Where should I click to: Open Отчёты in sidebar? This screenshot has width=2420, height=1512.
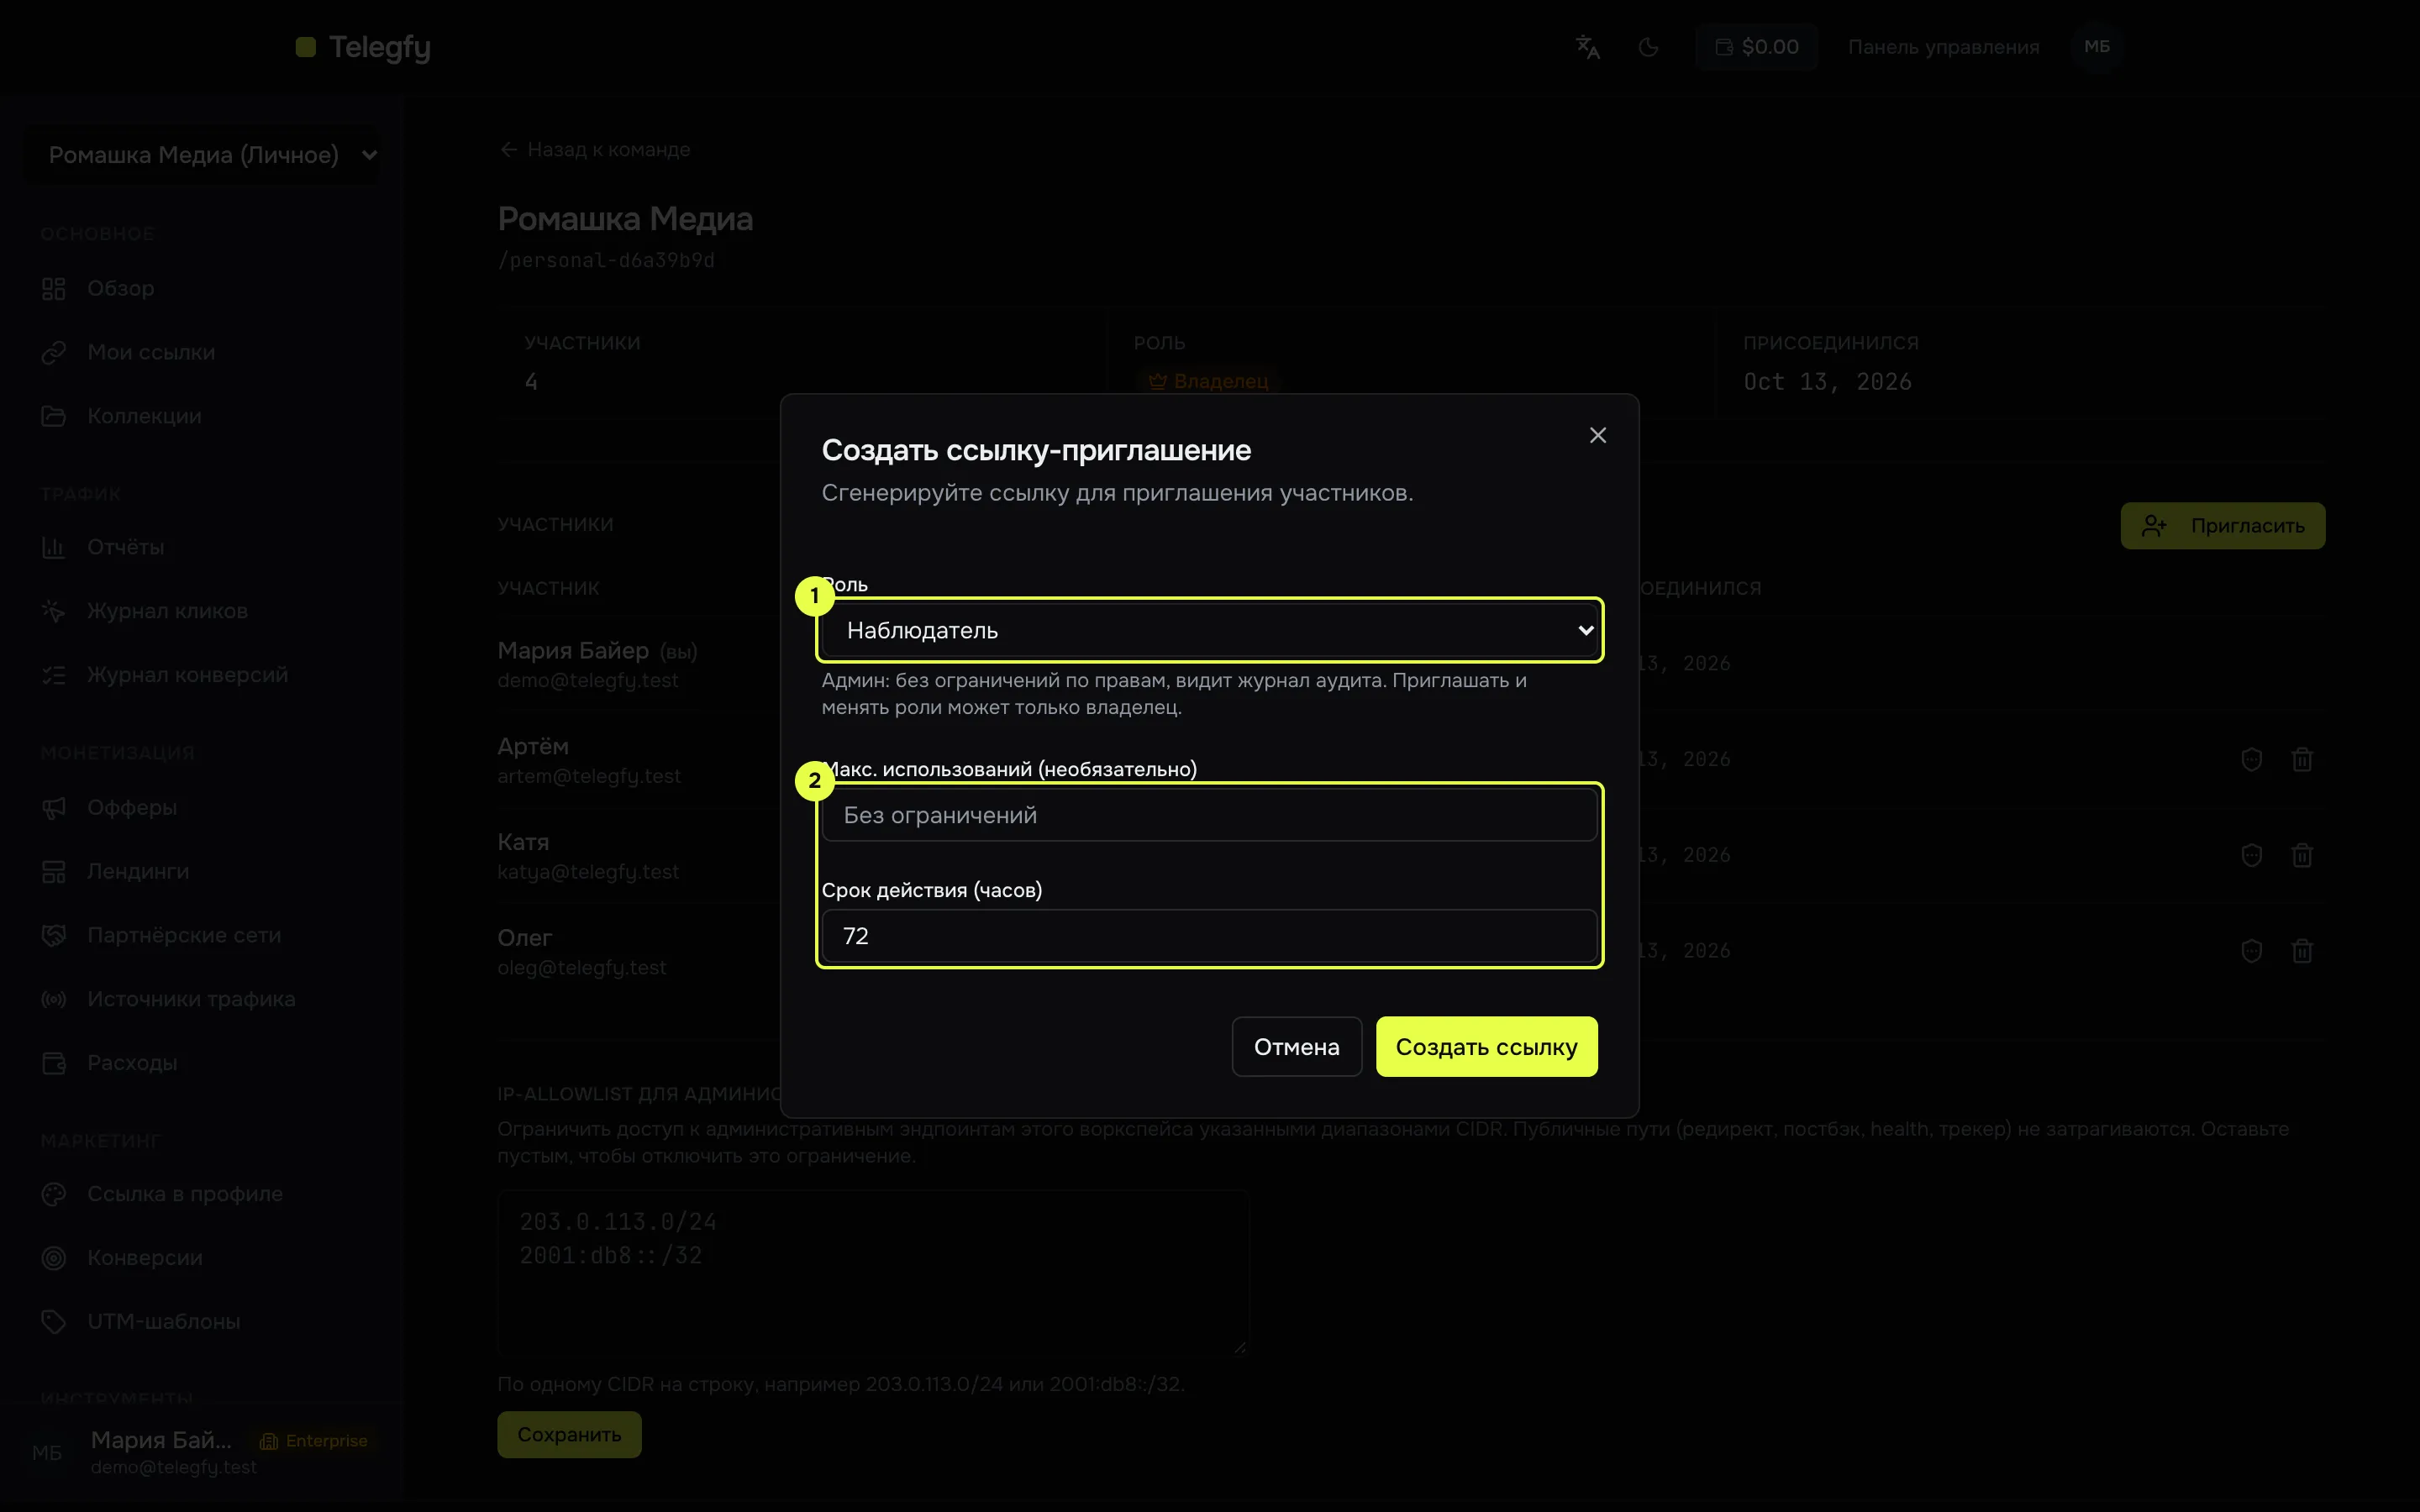point(125,547)
